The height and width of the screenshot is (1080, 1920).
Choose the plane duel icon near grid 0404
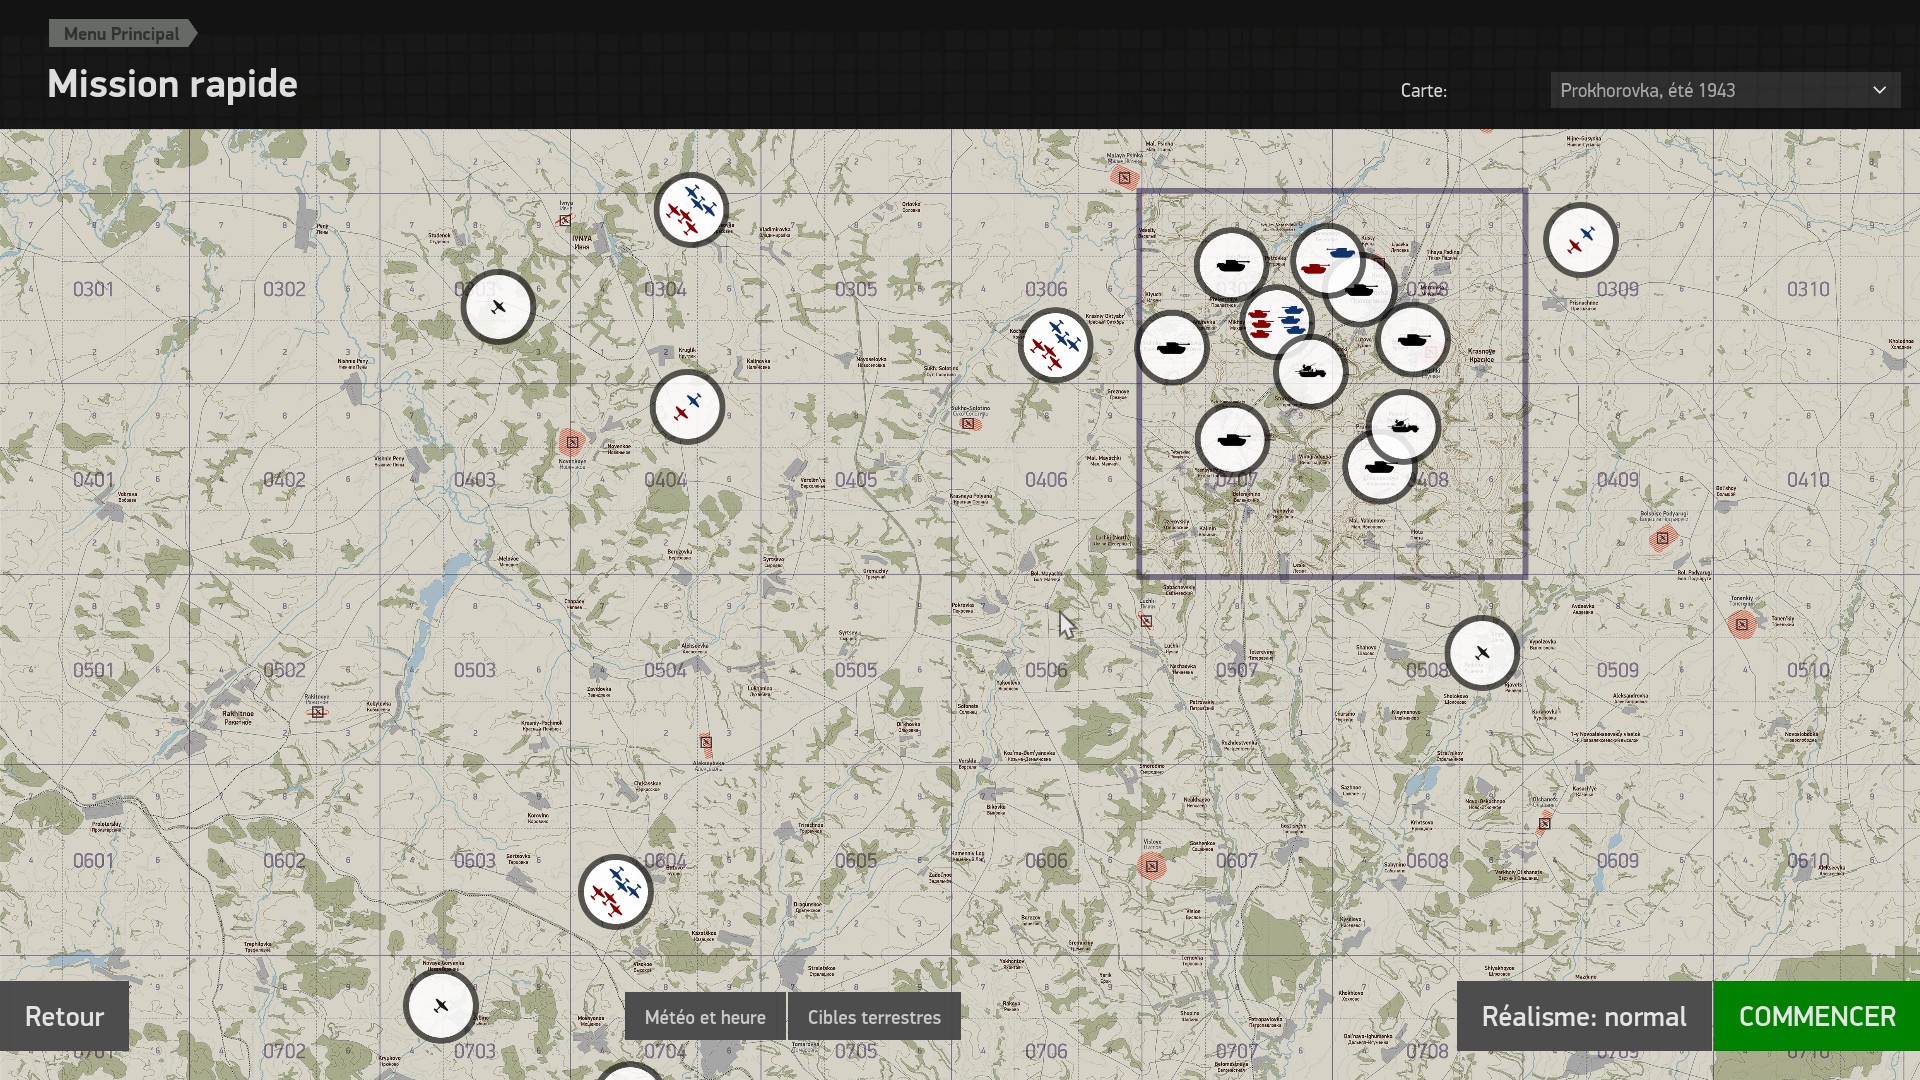(x=687, y=407)
